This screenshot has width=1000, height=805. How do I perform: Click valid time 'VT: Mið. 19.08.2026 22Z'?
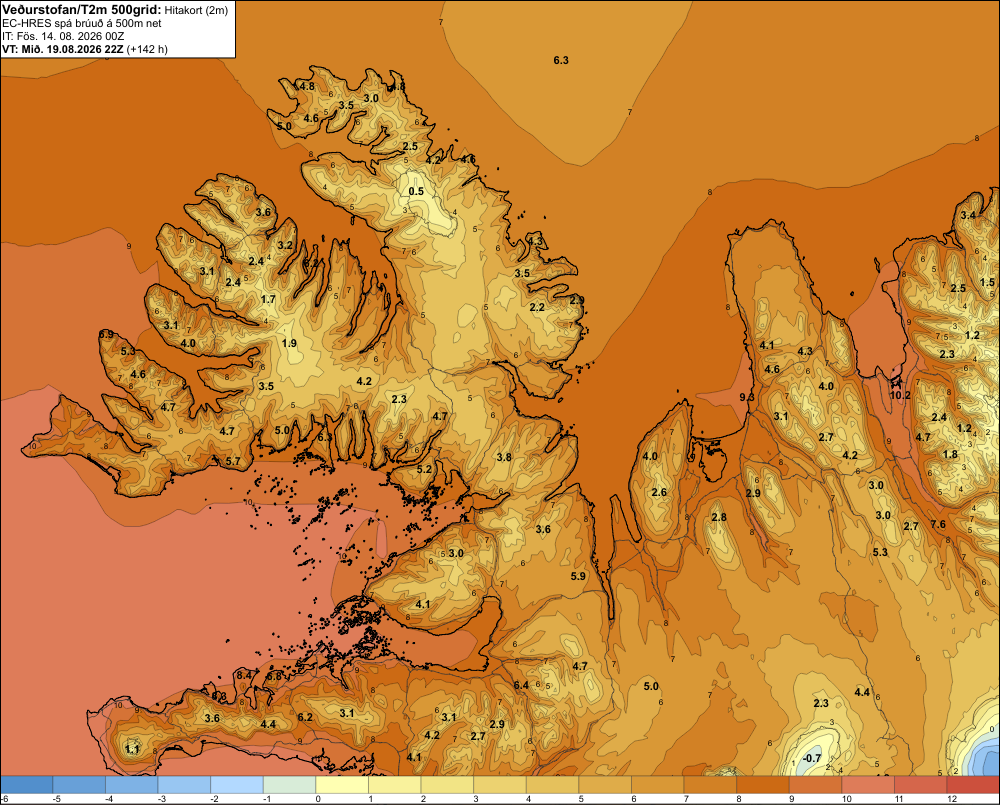click(x=62, y=49)
